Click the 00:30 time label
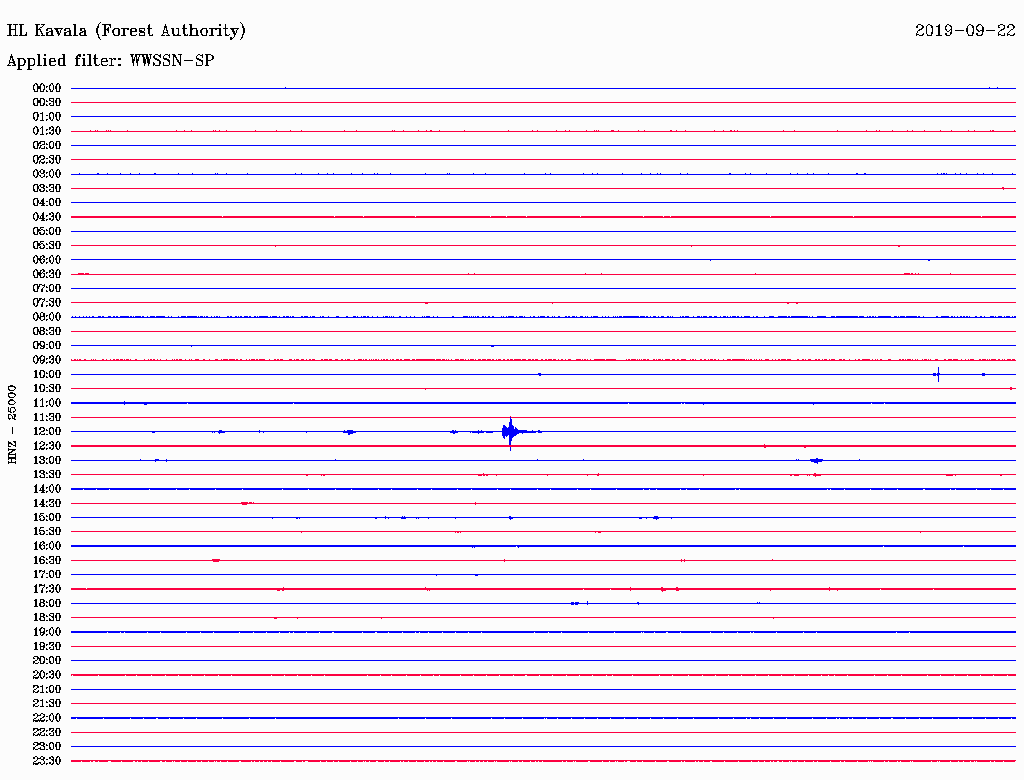This screenshot has height=780, width=1024. [x=47, y=102]
